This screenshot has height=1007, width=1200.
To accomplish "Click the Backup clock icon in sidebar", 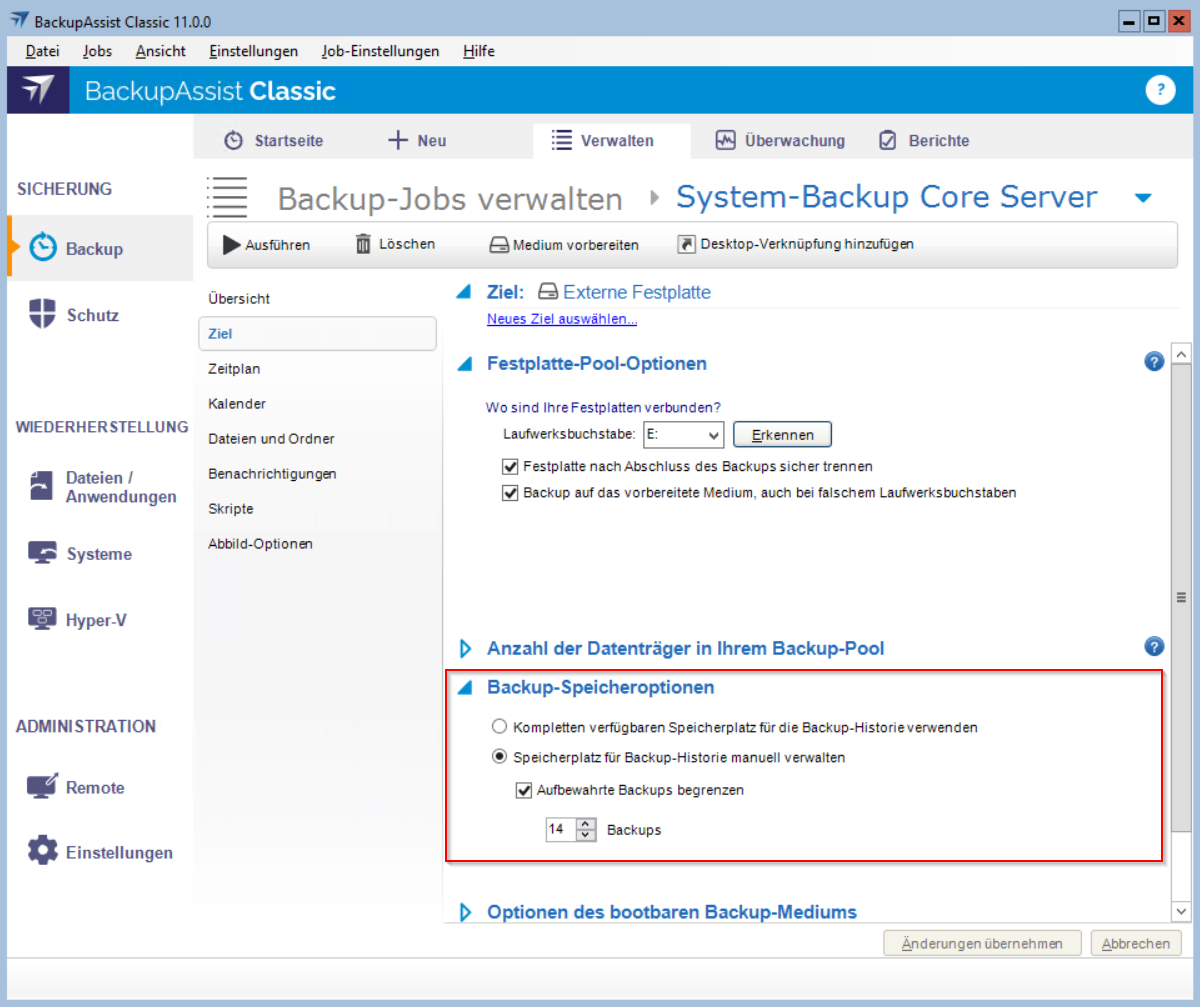I will pos(42,248).
